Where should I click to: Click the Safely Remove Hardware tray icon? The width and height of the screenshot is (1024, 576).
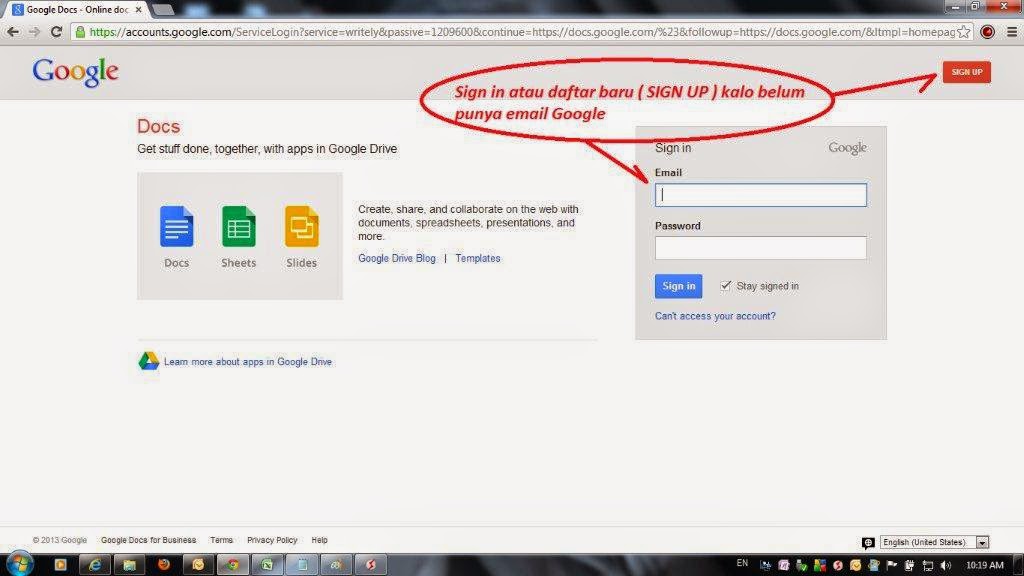[801, 565]
